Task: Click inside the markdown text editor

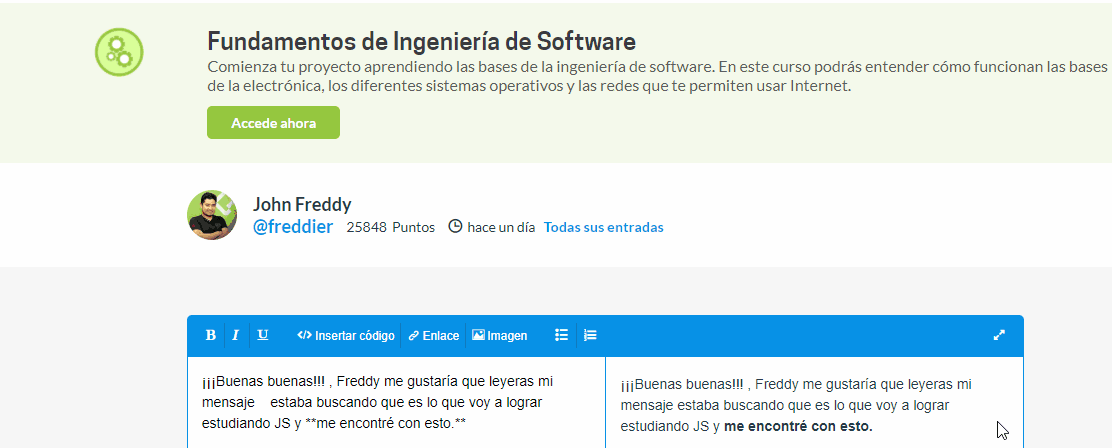Action: pyautogui.click(x=396, y=403)
